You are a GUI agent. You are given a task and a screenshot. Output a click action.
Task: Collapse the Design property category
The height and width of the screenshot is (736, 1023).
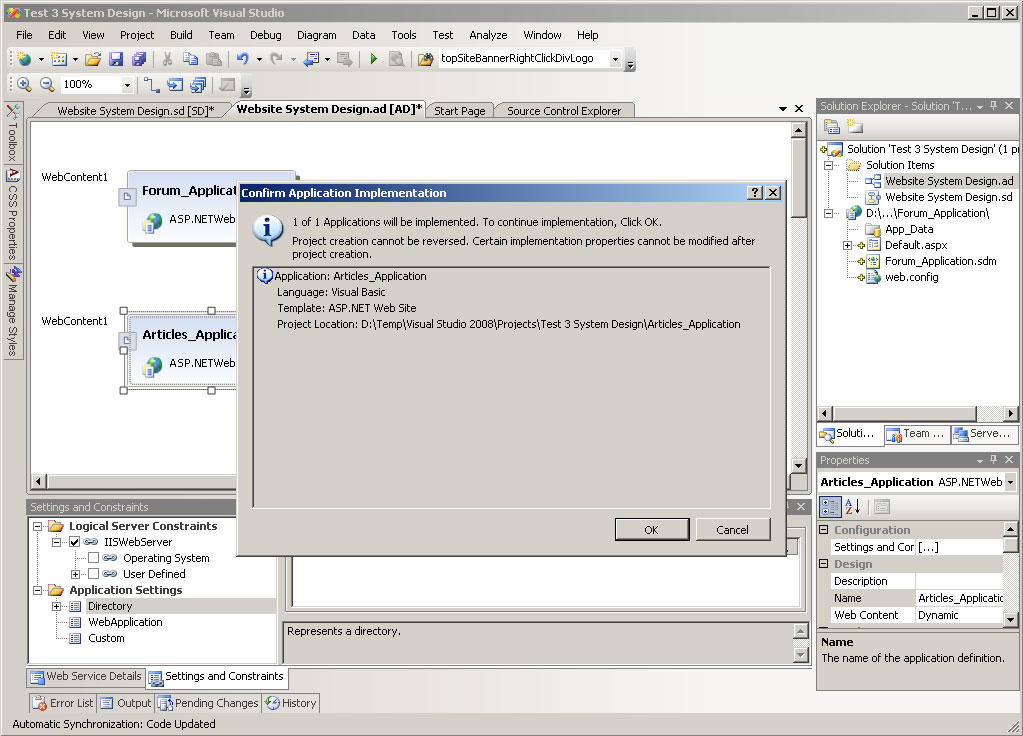(x=824, y=564)
